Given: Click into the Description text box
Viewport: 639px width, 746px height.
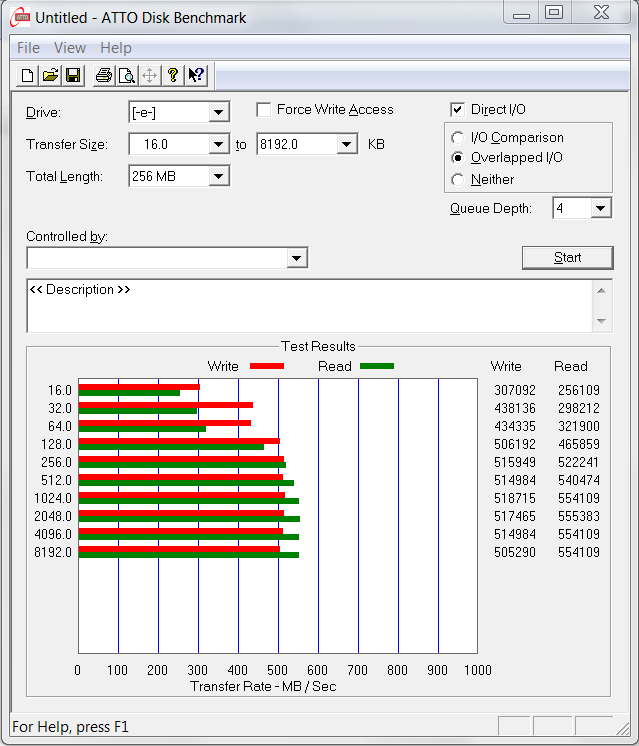Looking at the screenshot, I should coord(309,306).
